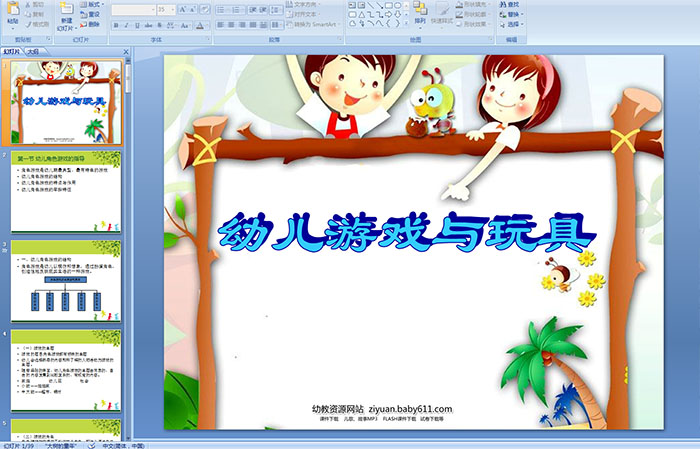Image resolution: width=700 pixels, height=449 pixels.
Task: Clear all formatting eraser icon
Action: pos(205,10)
